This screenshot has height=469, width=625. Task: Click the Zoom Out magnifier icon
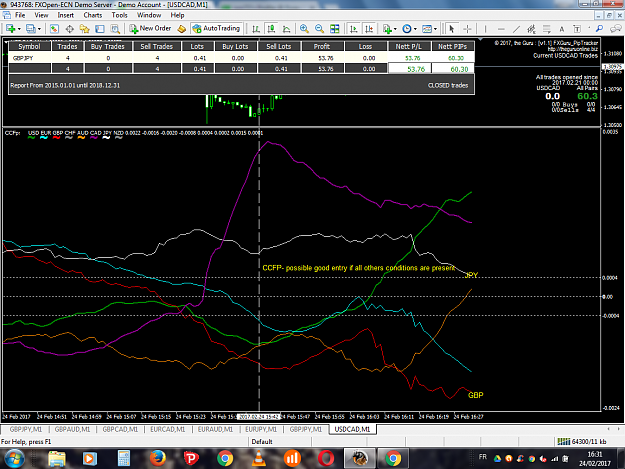[x=319, y=29]
